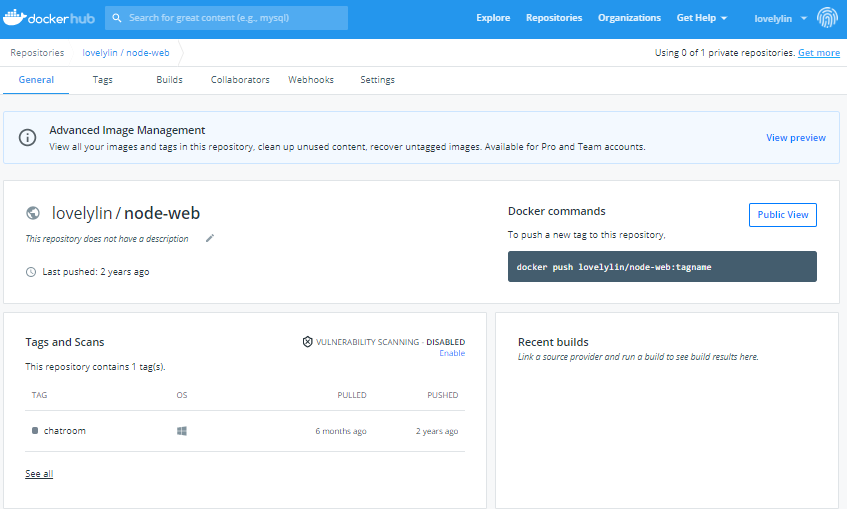Click the Docker Hub whale logo

point(49,18)
